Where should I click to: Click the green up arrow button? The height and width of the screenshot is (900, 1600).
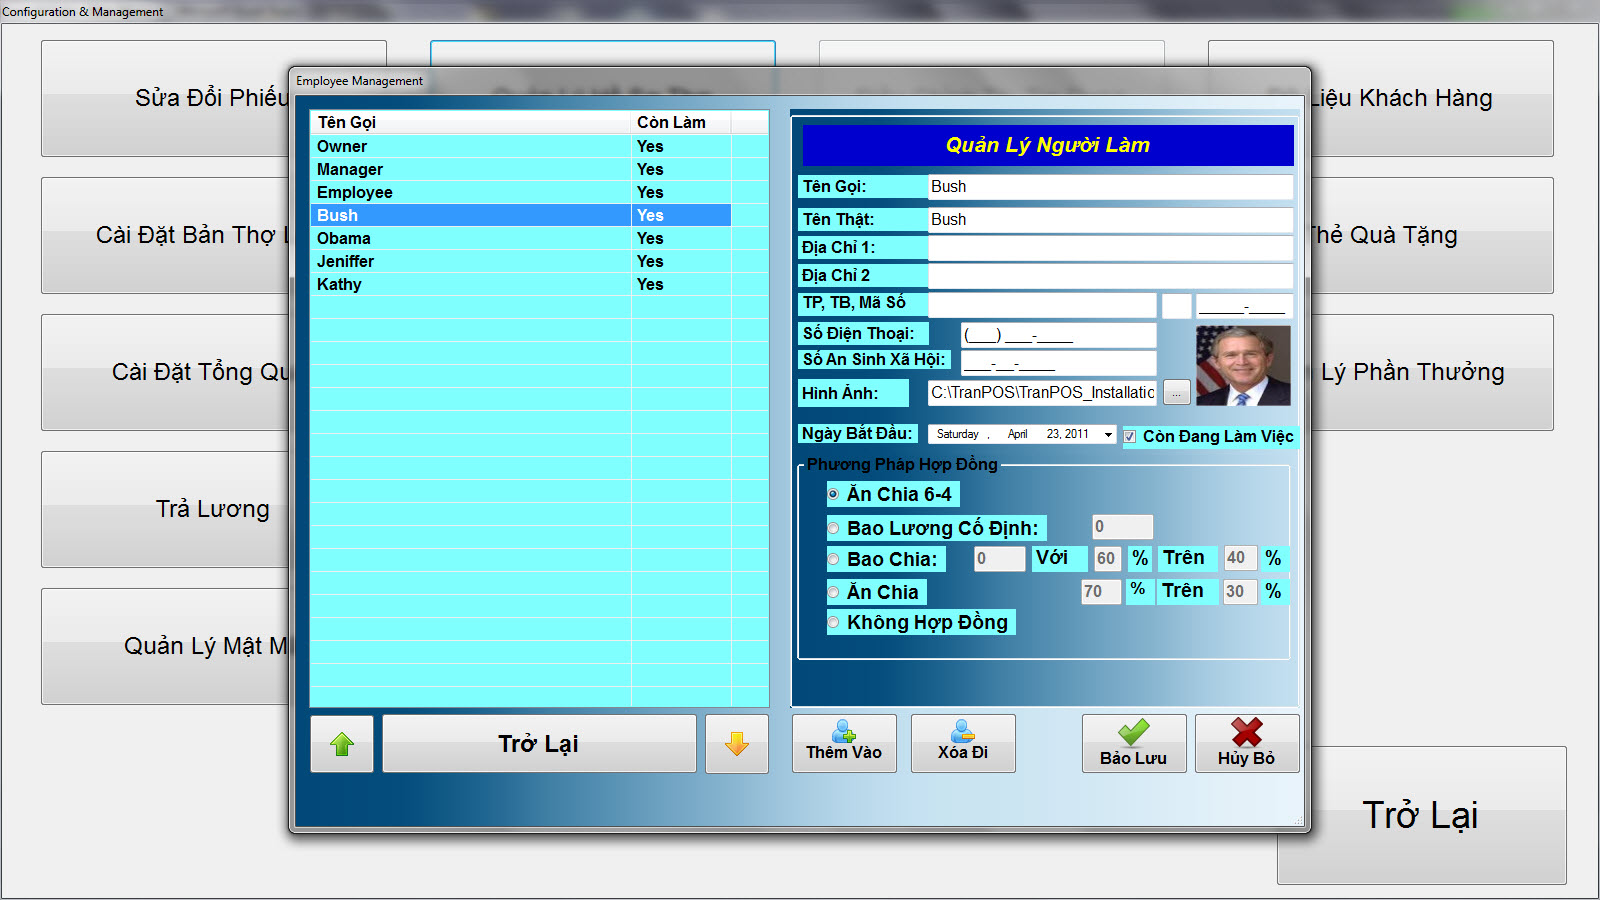pos(342,744)
